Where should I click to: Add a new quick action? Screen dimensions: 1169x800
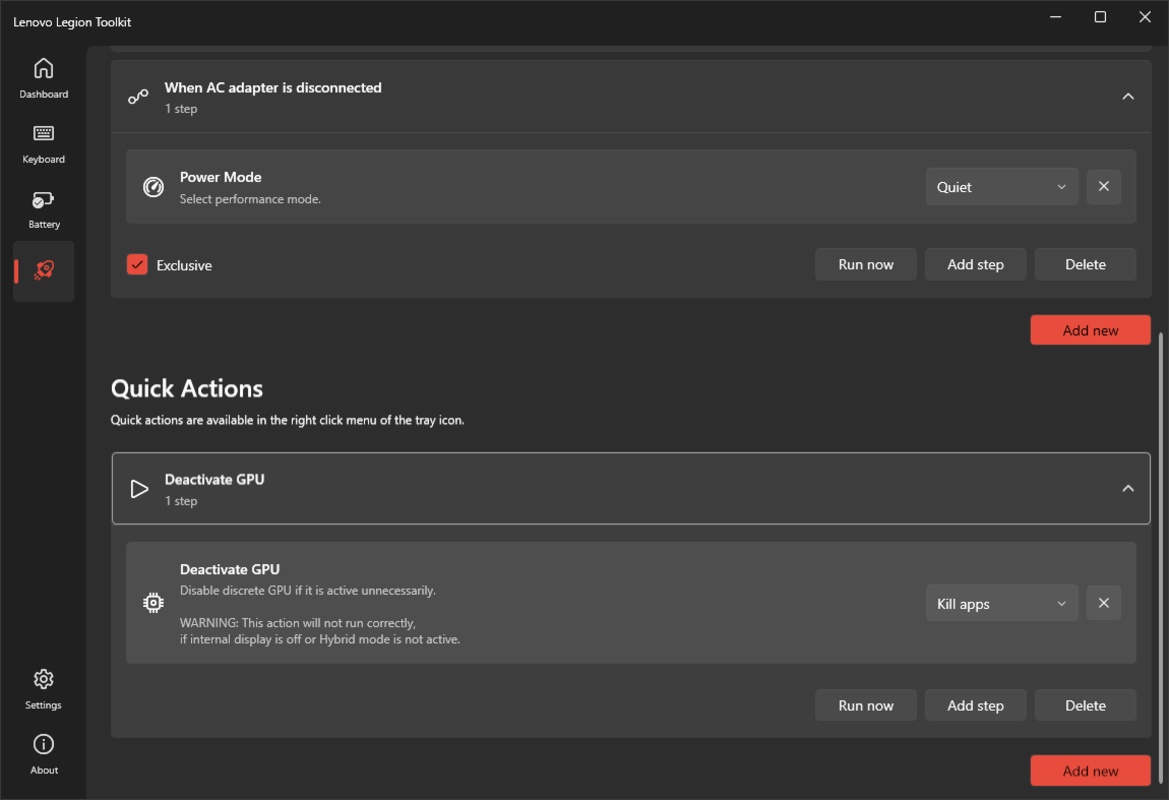[1090, 771]
